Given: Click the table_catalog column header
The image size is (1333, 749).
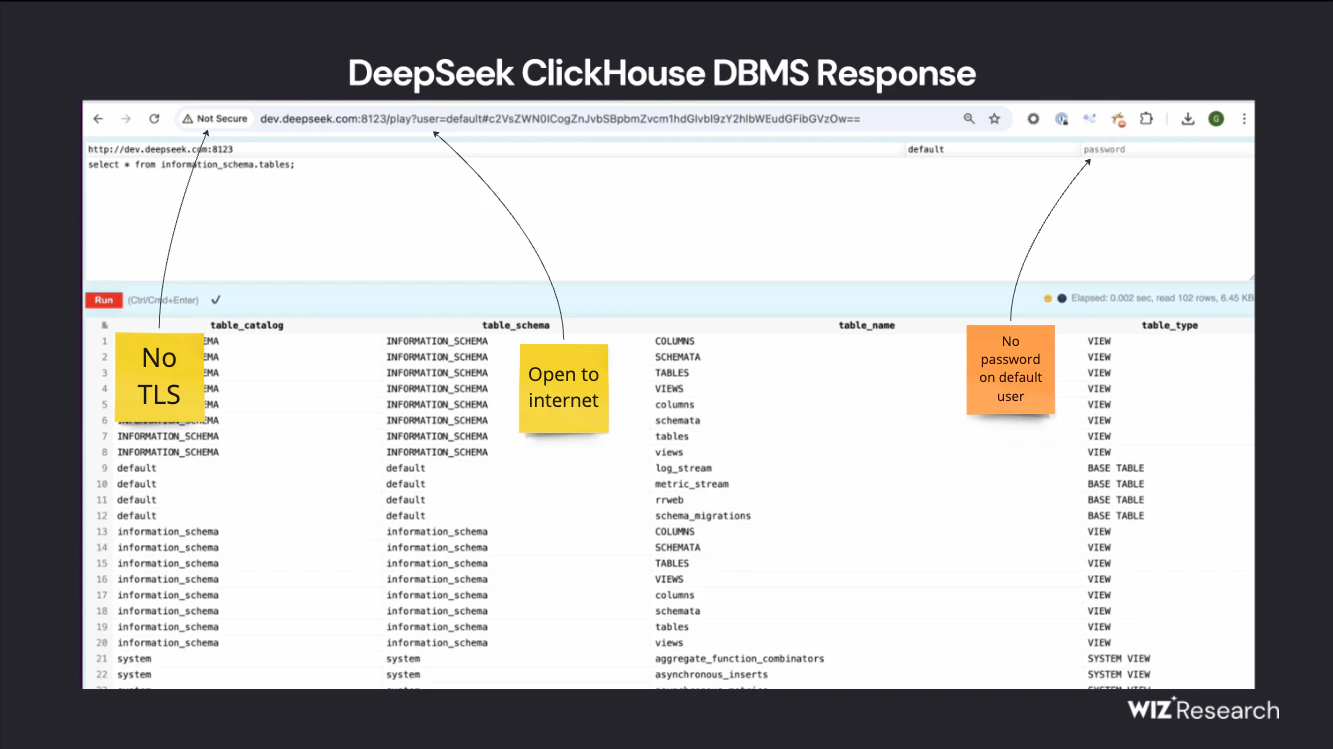Looking at the screenshot, I should click(247, 325).
